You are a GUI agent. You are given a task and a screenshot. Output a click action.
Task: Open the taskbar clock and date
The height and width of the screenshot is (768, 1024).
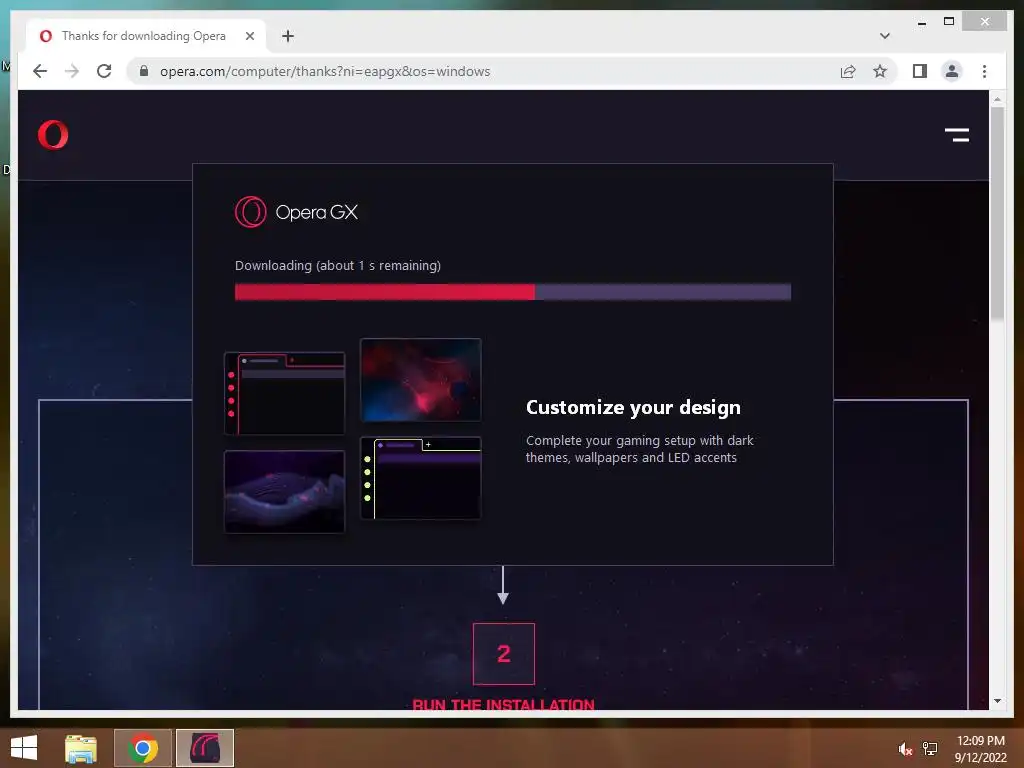point(980,749)
